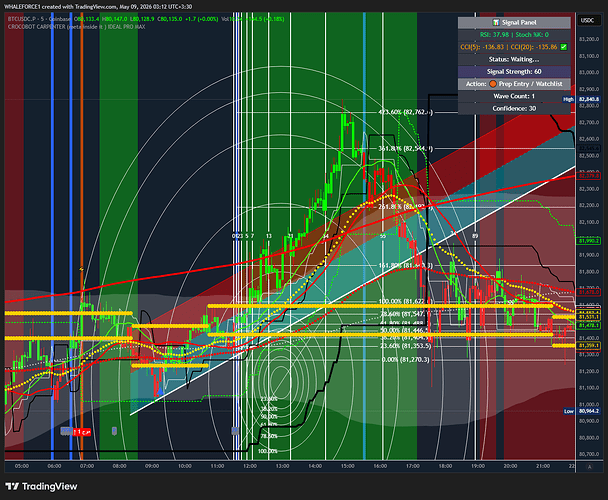Image resolution: width=608 pixels, height=500 pixels.
Task: Click the Fibonacci time zone label '89'
Action: (x=475, y=236)
